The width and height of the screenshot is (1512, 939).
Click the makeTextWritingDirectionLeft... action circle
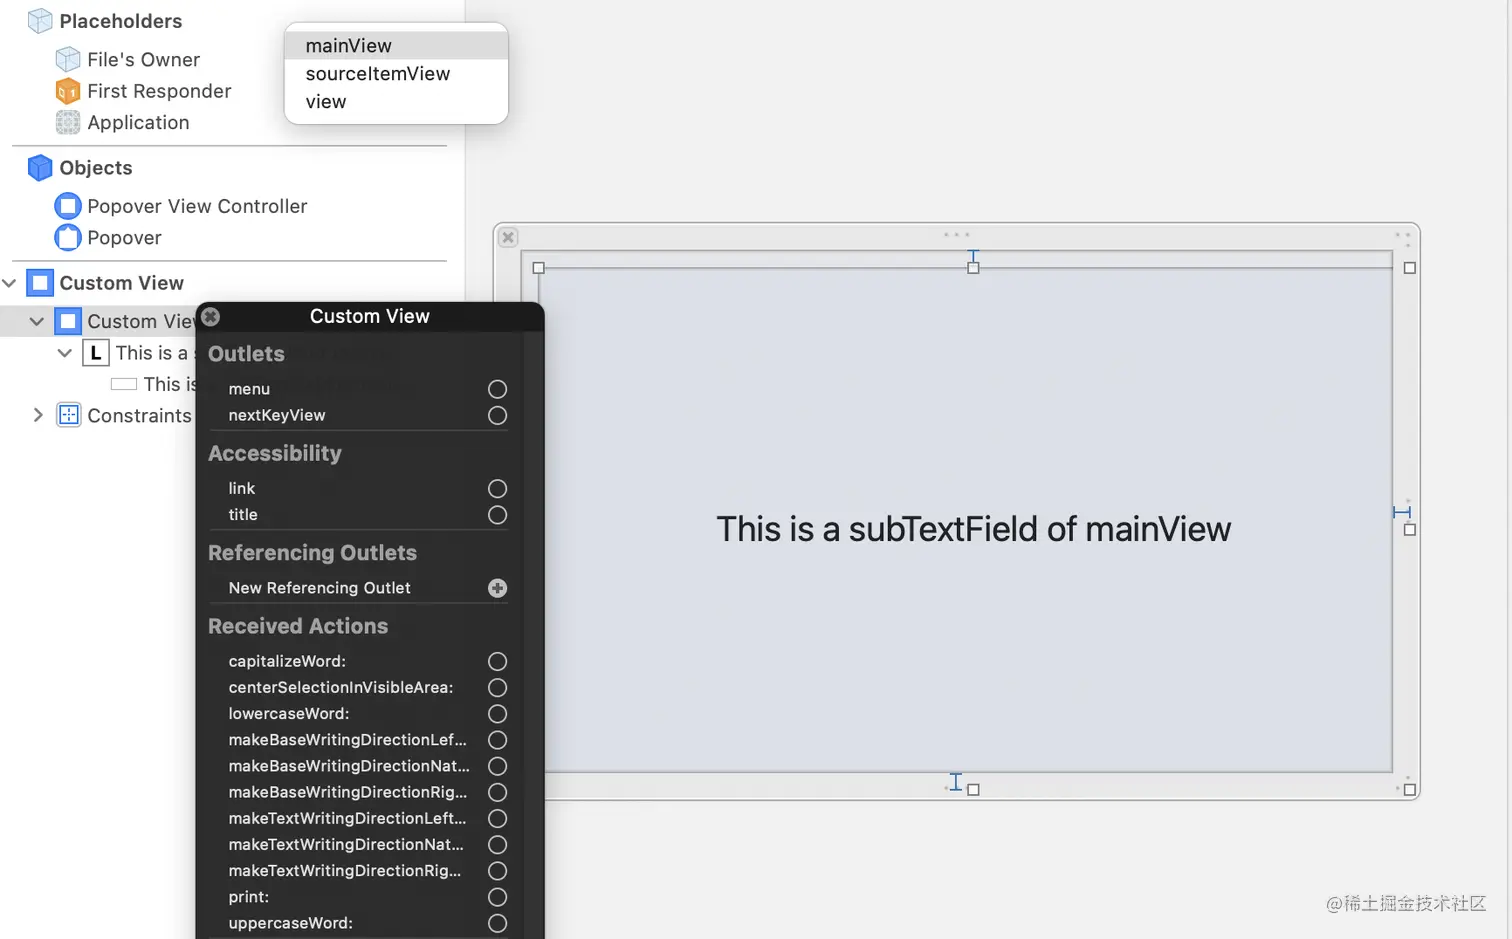click(497, 818)
